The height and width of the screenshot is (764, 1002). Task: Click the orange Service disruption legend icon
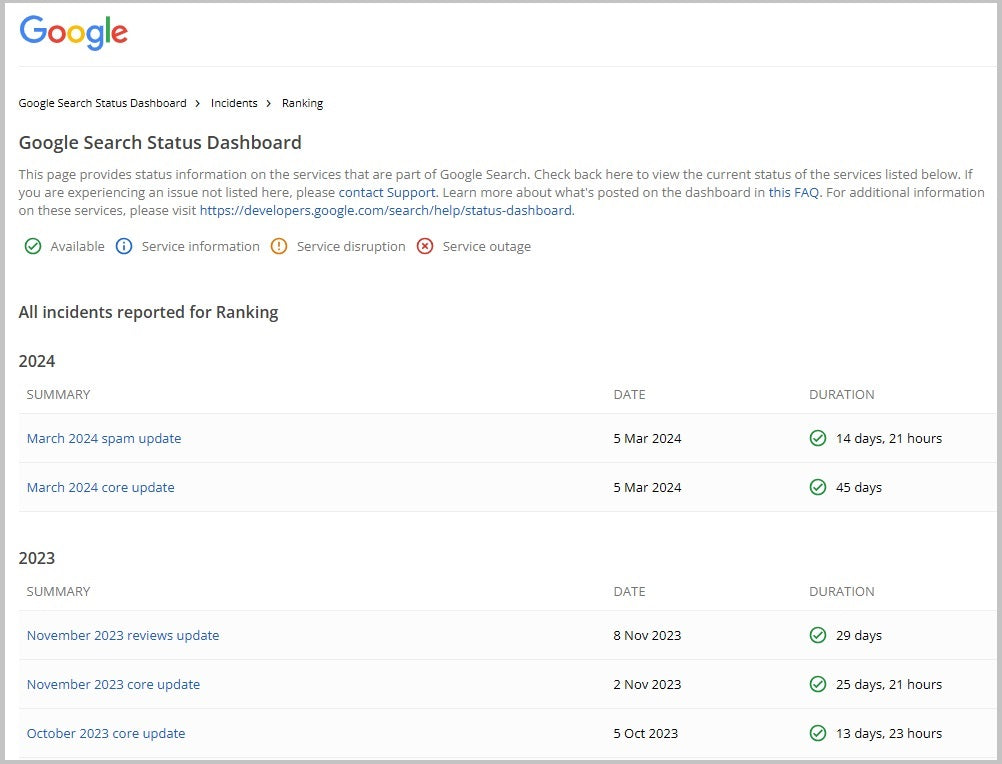[279, 247]
